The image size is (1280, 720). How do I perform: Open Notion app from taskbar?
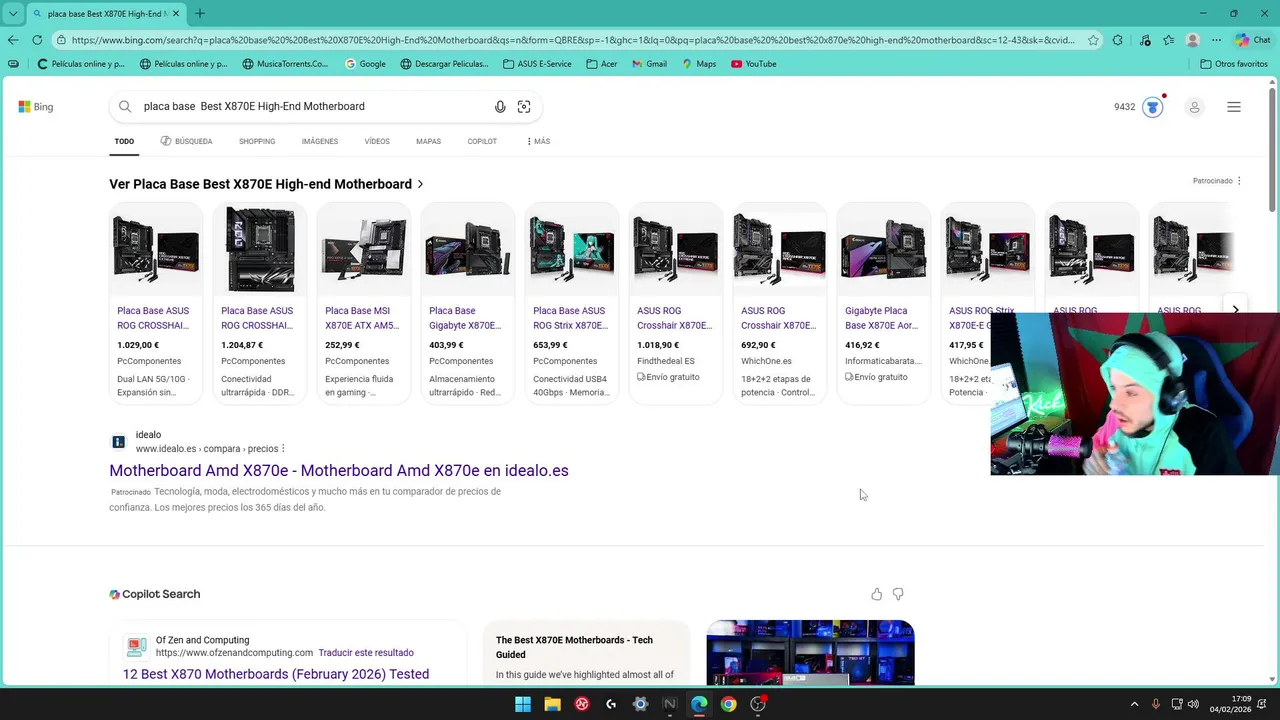670,704
